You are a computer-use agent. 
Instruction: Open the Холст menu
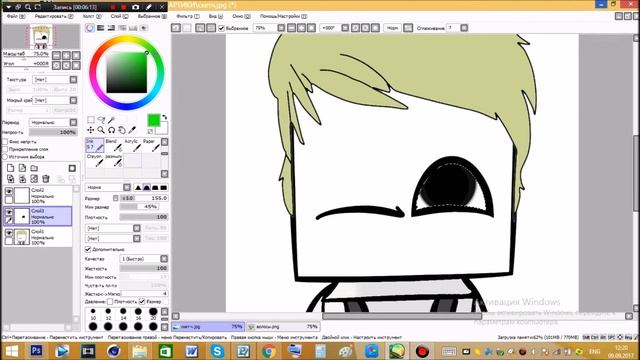(x=92, y=16)
